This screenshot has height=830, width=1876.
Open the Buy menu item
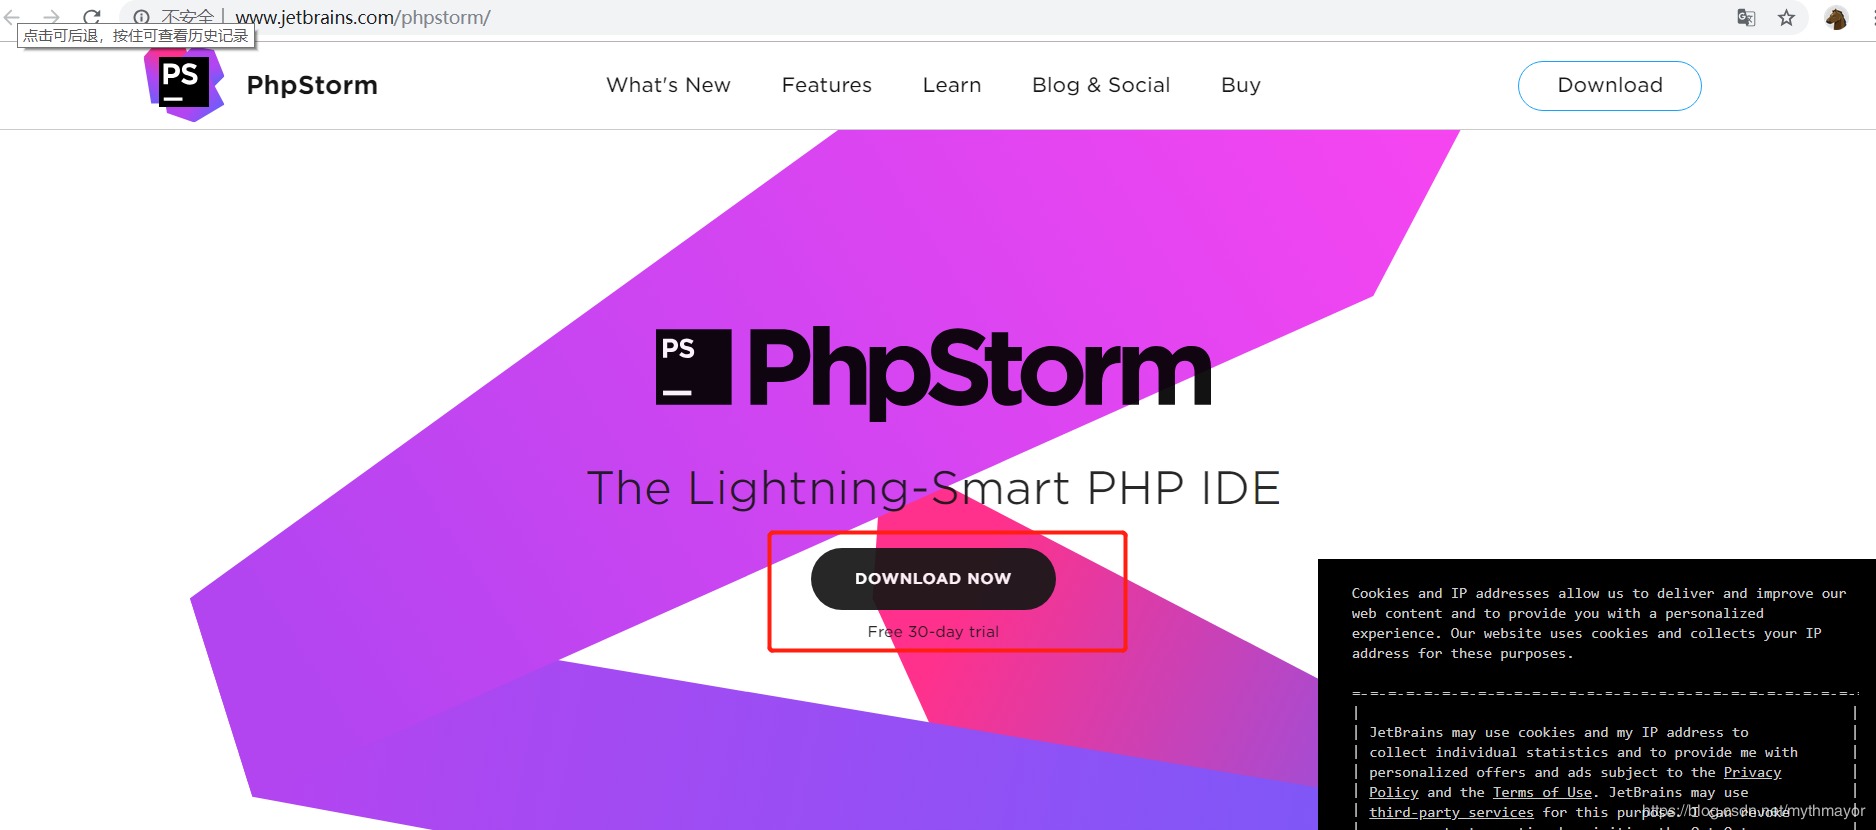coord(1240,85)
